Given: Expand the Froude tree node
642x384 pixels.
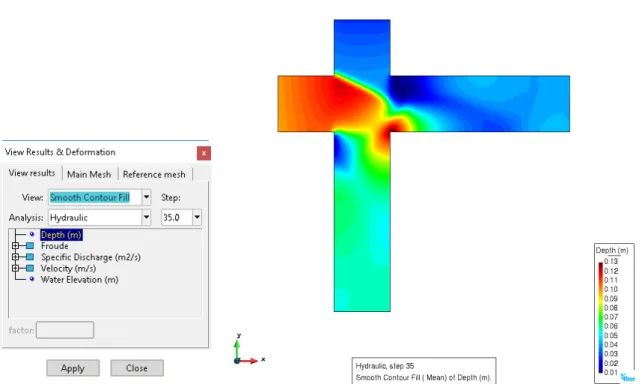Looking at the screenshot, I should point(16,246).
